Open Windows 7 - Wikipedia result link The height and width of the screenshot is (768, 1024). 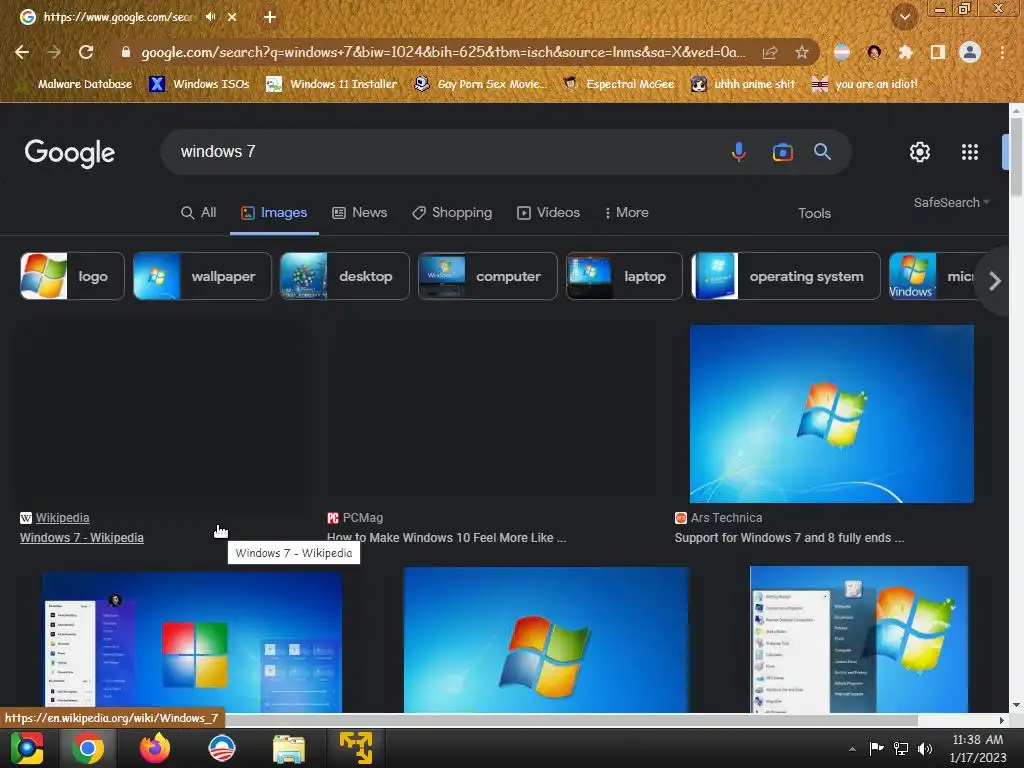click(82, 537)
